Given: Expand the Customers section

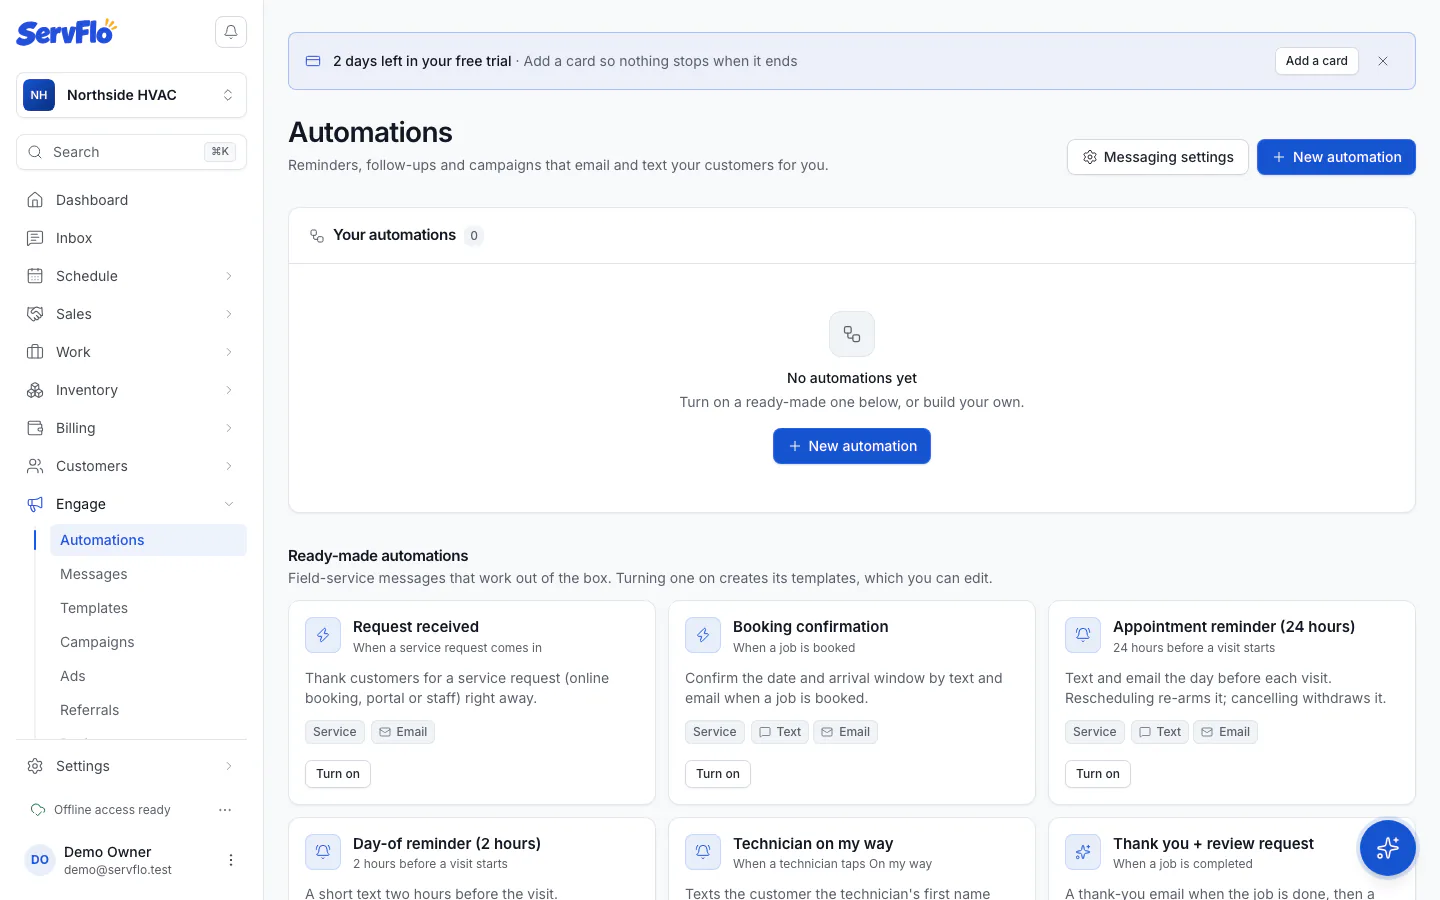Looking at the screenshot, I should (131, 466).
